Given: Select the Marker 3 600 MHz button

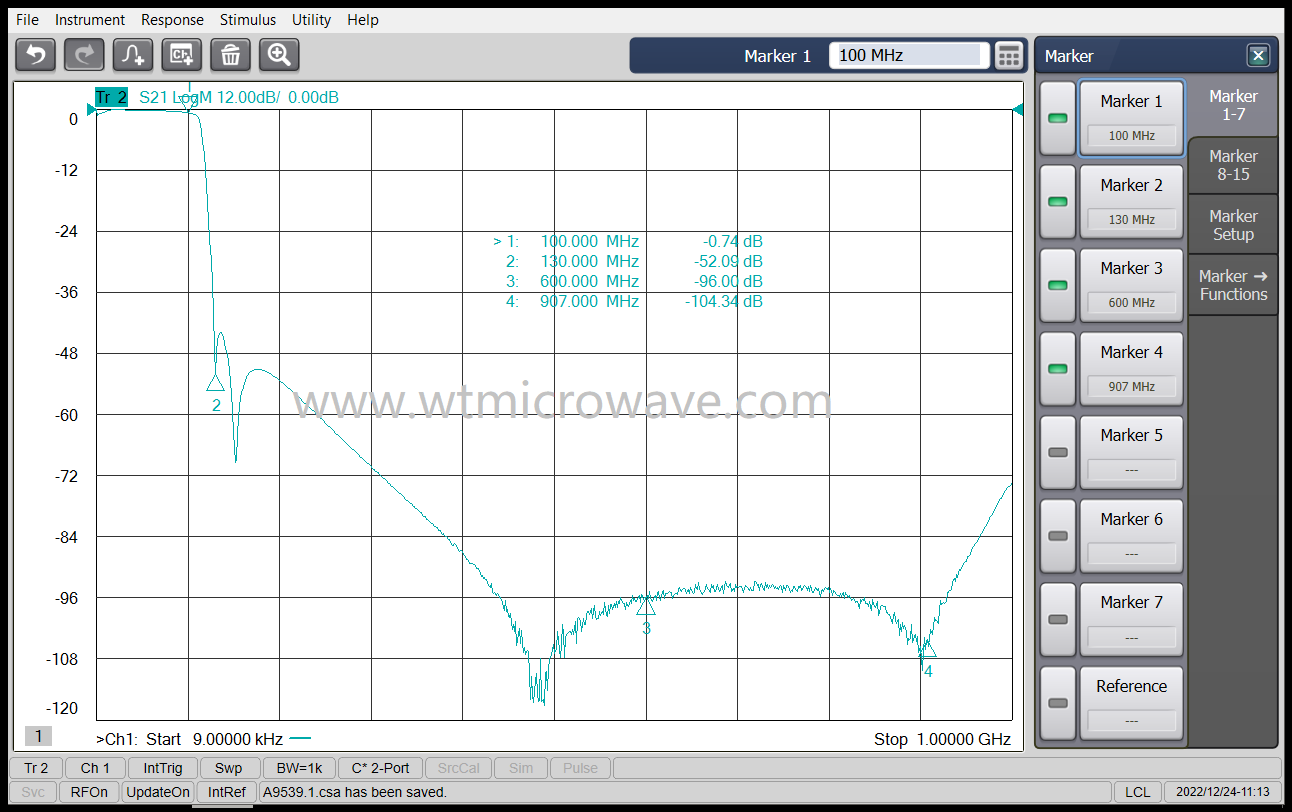Looking at the screenshot, I should [1131, 285].
